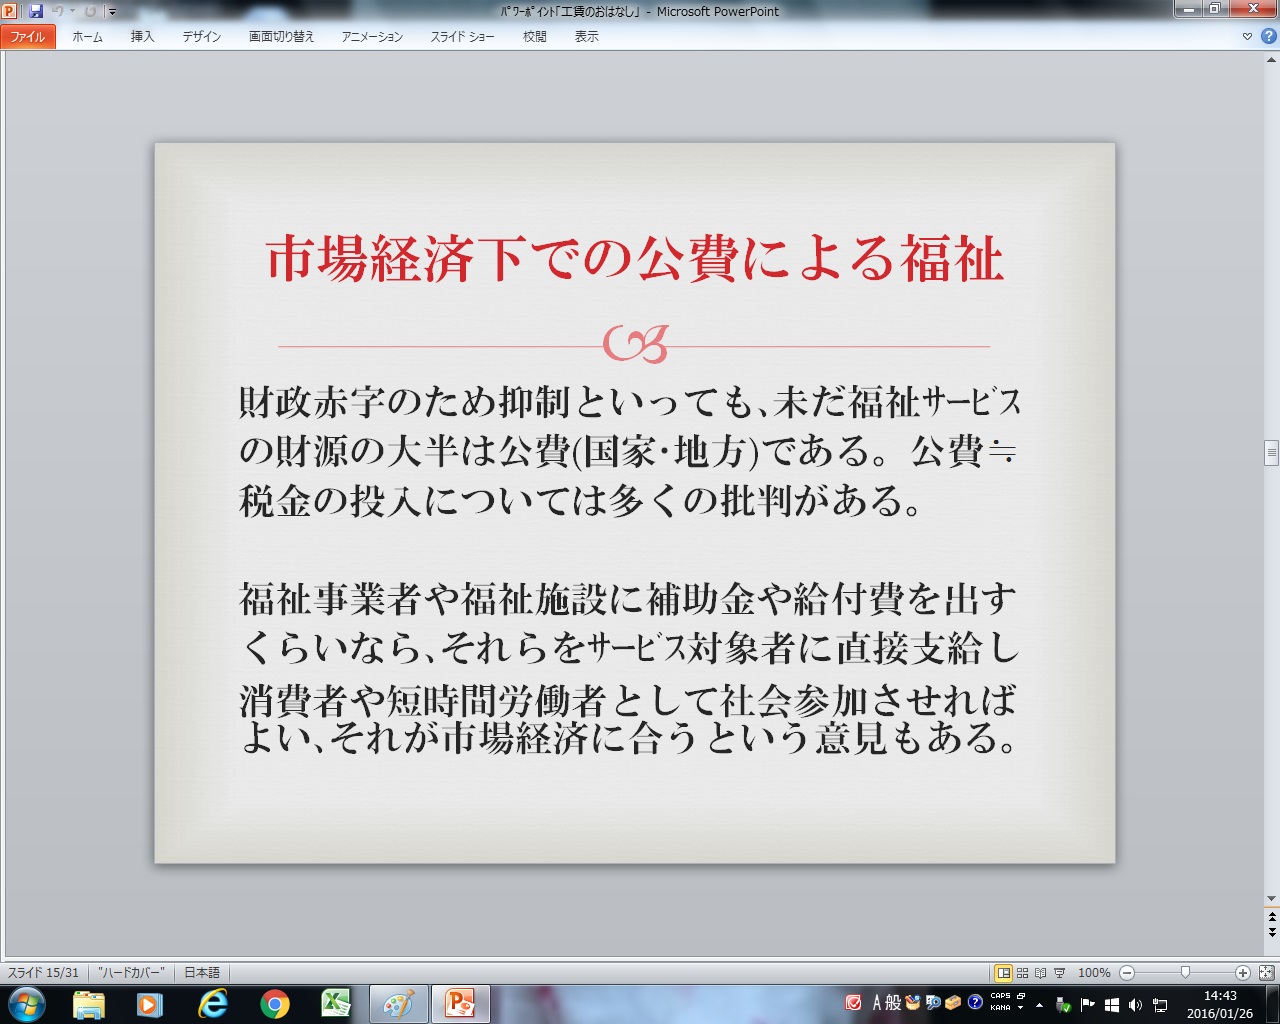Open the IME tools toolbox icon
1280x1024 pixels.
tap(953, 1003)
